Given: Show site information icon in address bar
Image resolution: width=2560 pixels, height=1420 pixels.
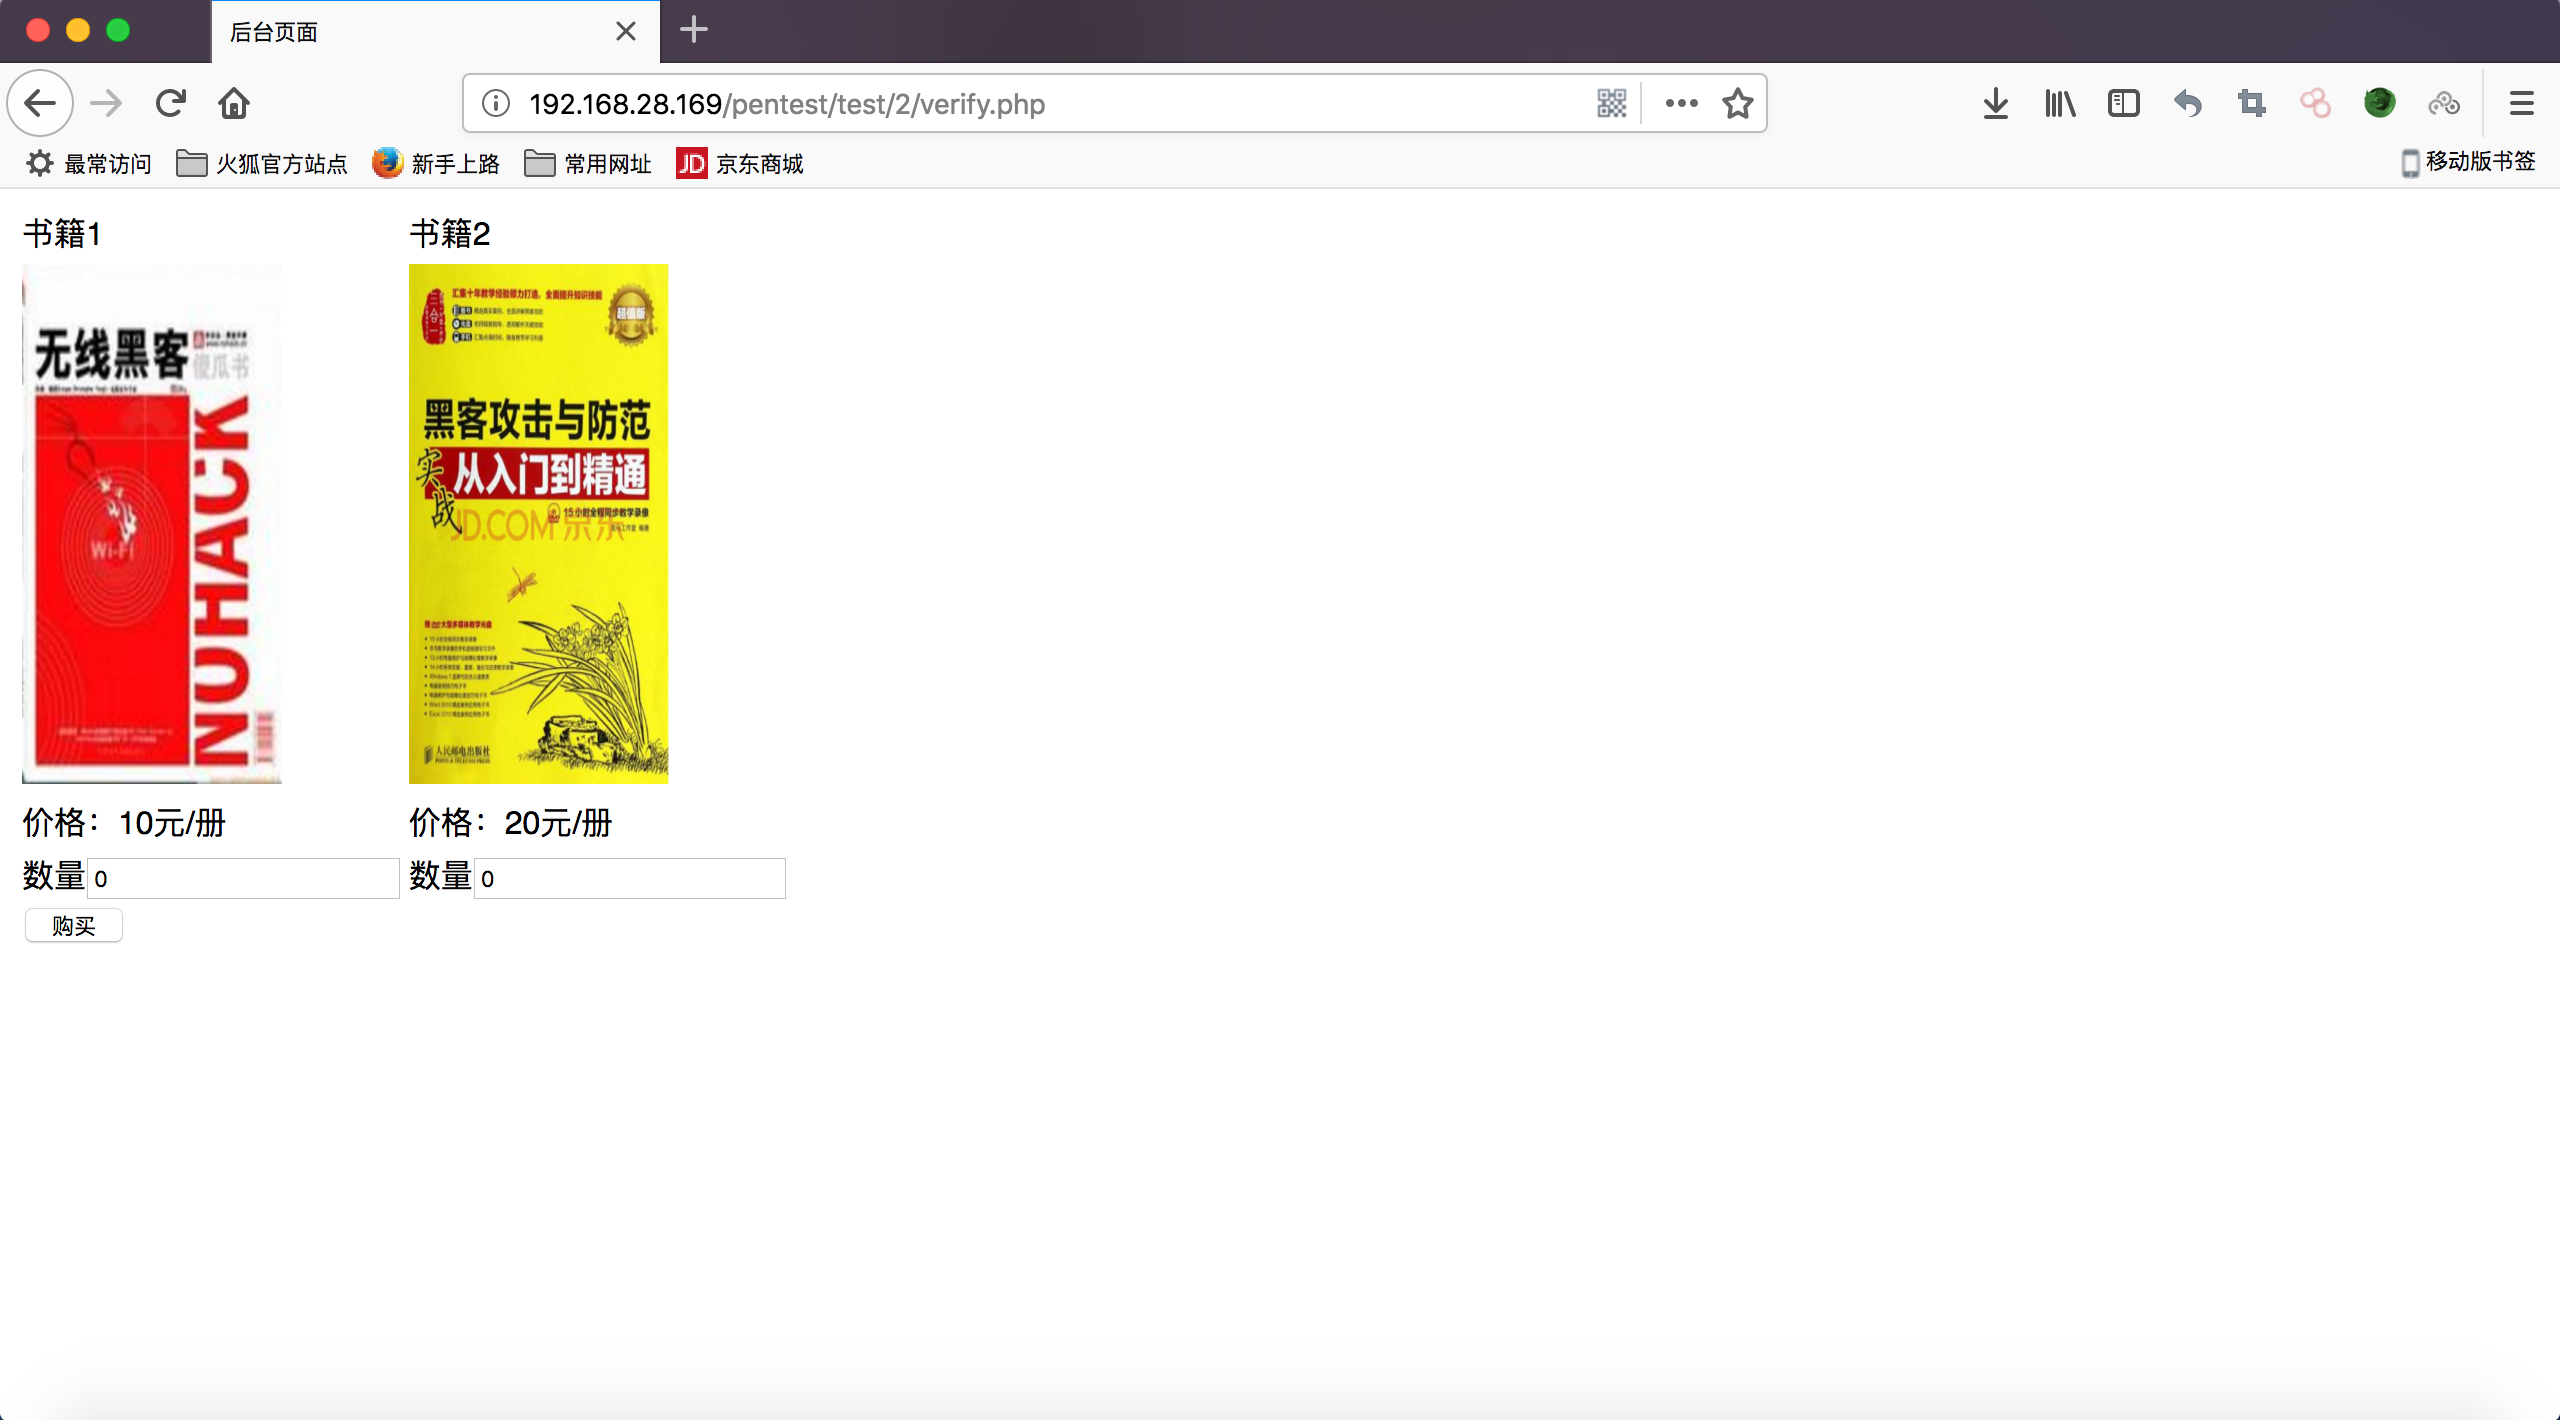Looking at the screenshot, I should coord(496,103).
